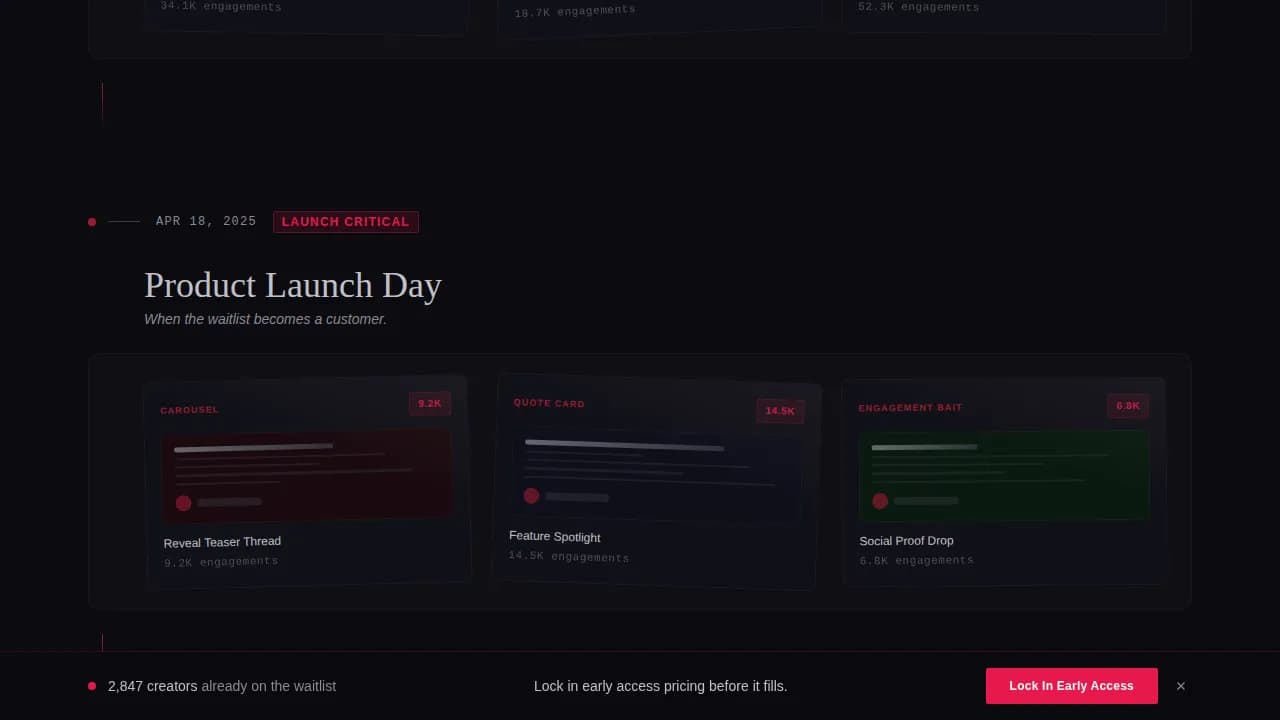Open the Reveal Teaser Thread card
The height and width of the screenshot is (720, 1280).
[306, 475]
